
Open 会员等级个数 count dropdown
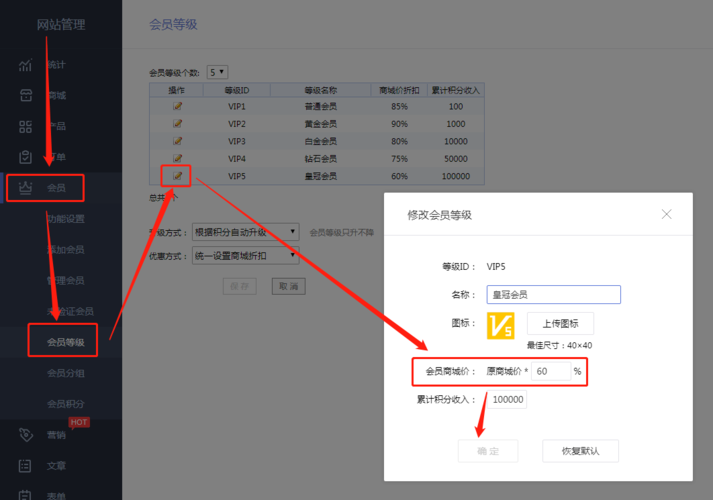tap(217, 72)
